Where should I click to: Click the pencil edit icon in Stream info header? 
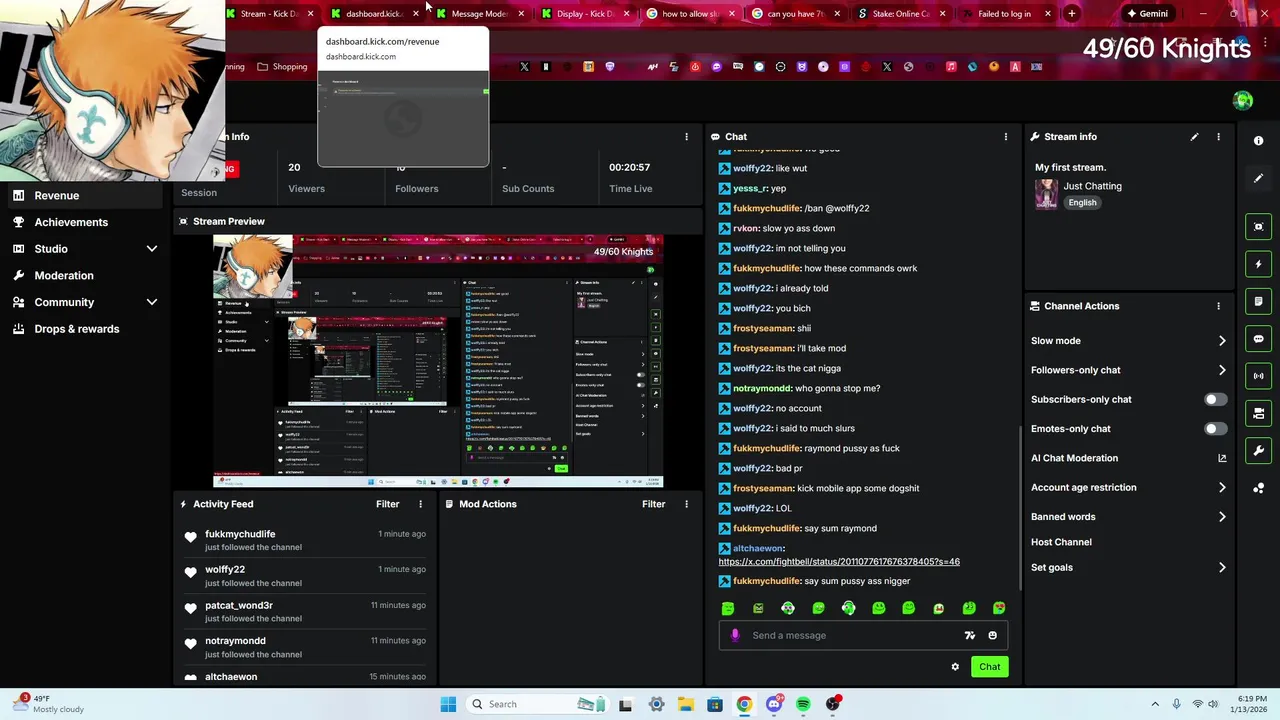point(1194,137)
